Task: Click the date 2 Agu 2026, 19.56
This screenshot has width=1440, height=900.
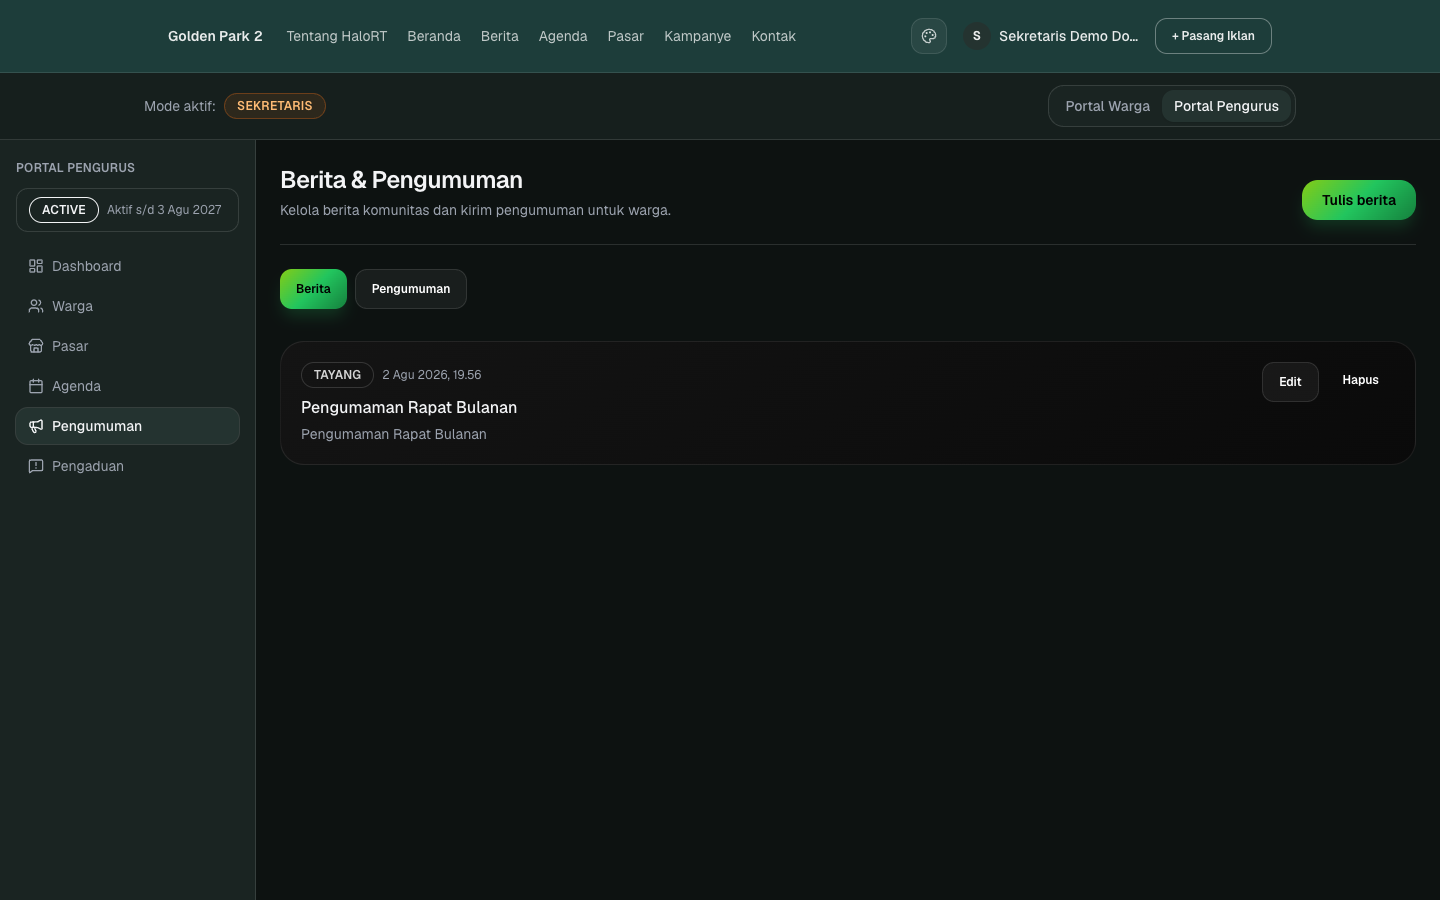Action: click(x=432, y=375)
